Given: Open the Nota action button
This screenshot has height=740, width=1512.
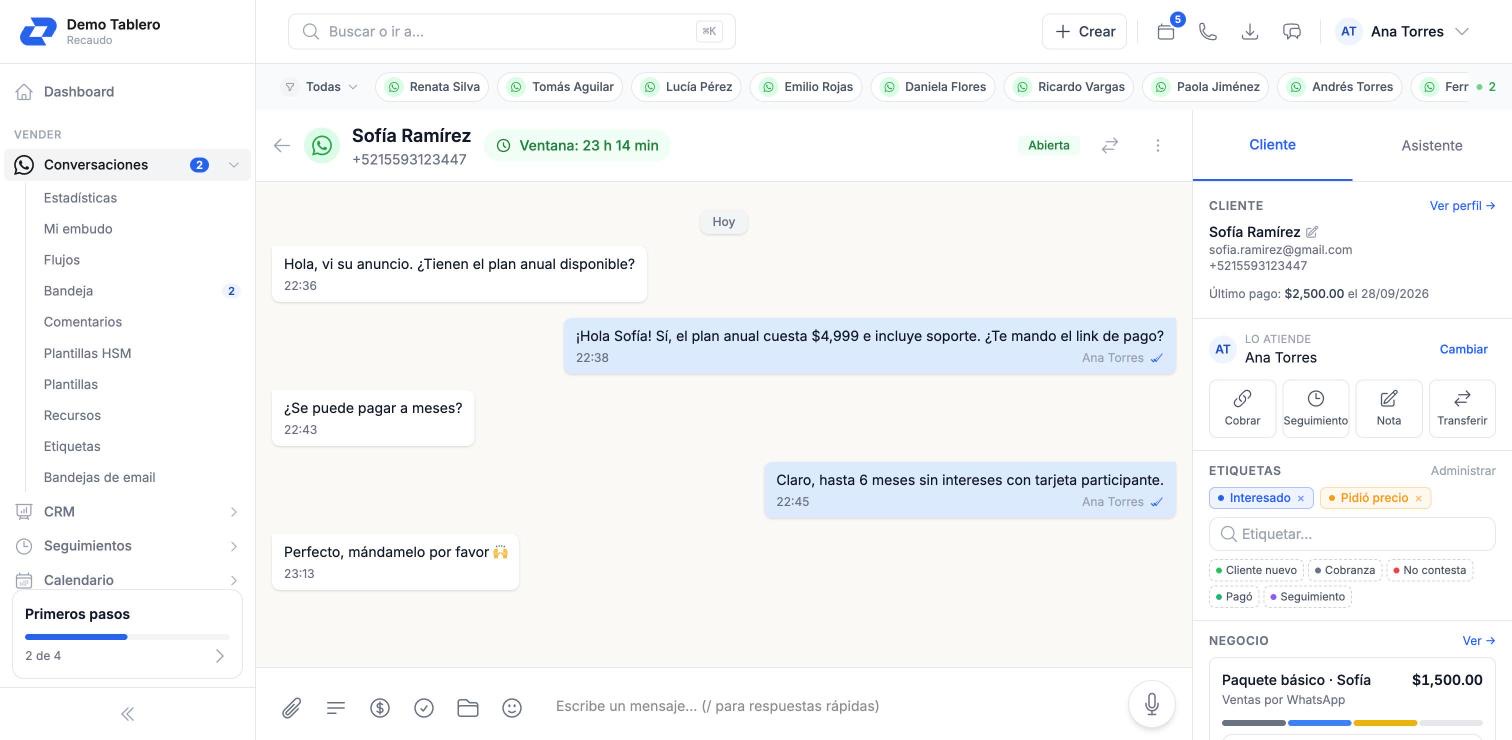Looking at the screenshot, I should pyautogui.click(x=1389, y=408).
